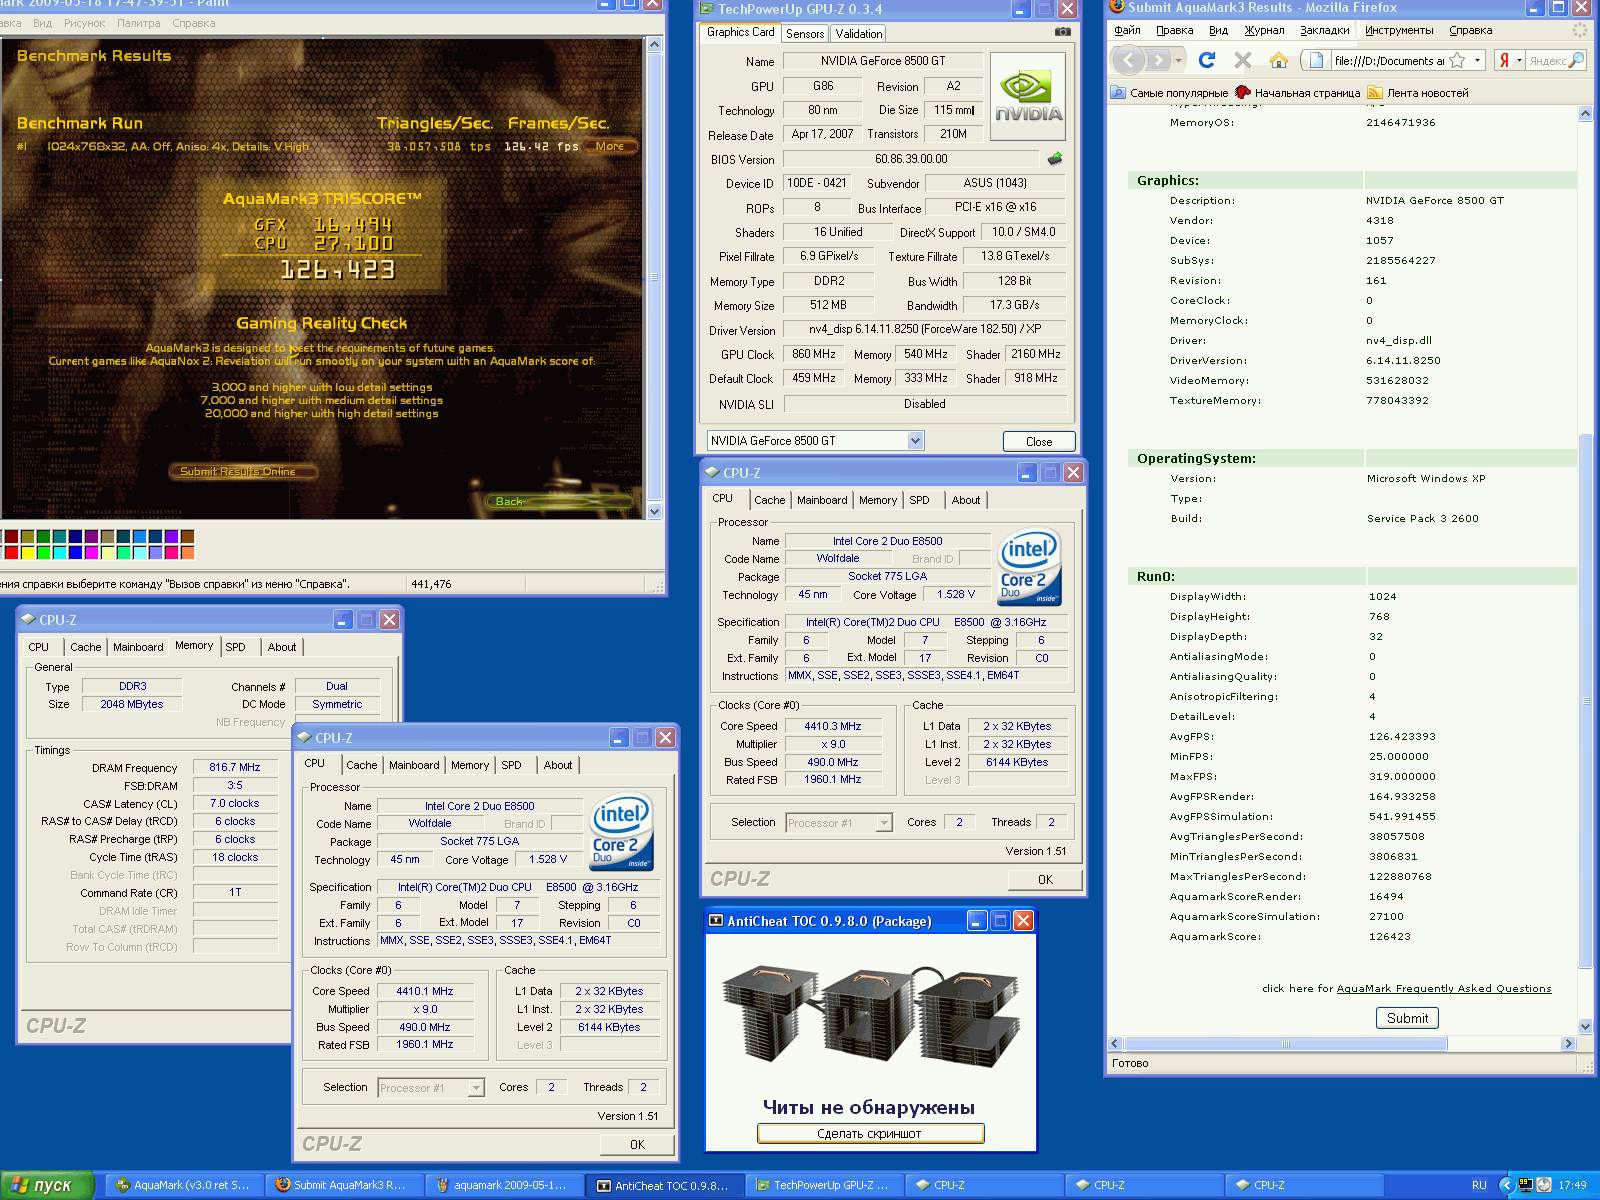Image resolution: width=1600 pixels, height=1200 pixels.
Task: Click Firefox horizontal scrollbar thumb
Action: coord(1286,1044)
